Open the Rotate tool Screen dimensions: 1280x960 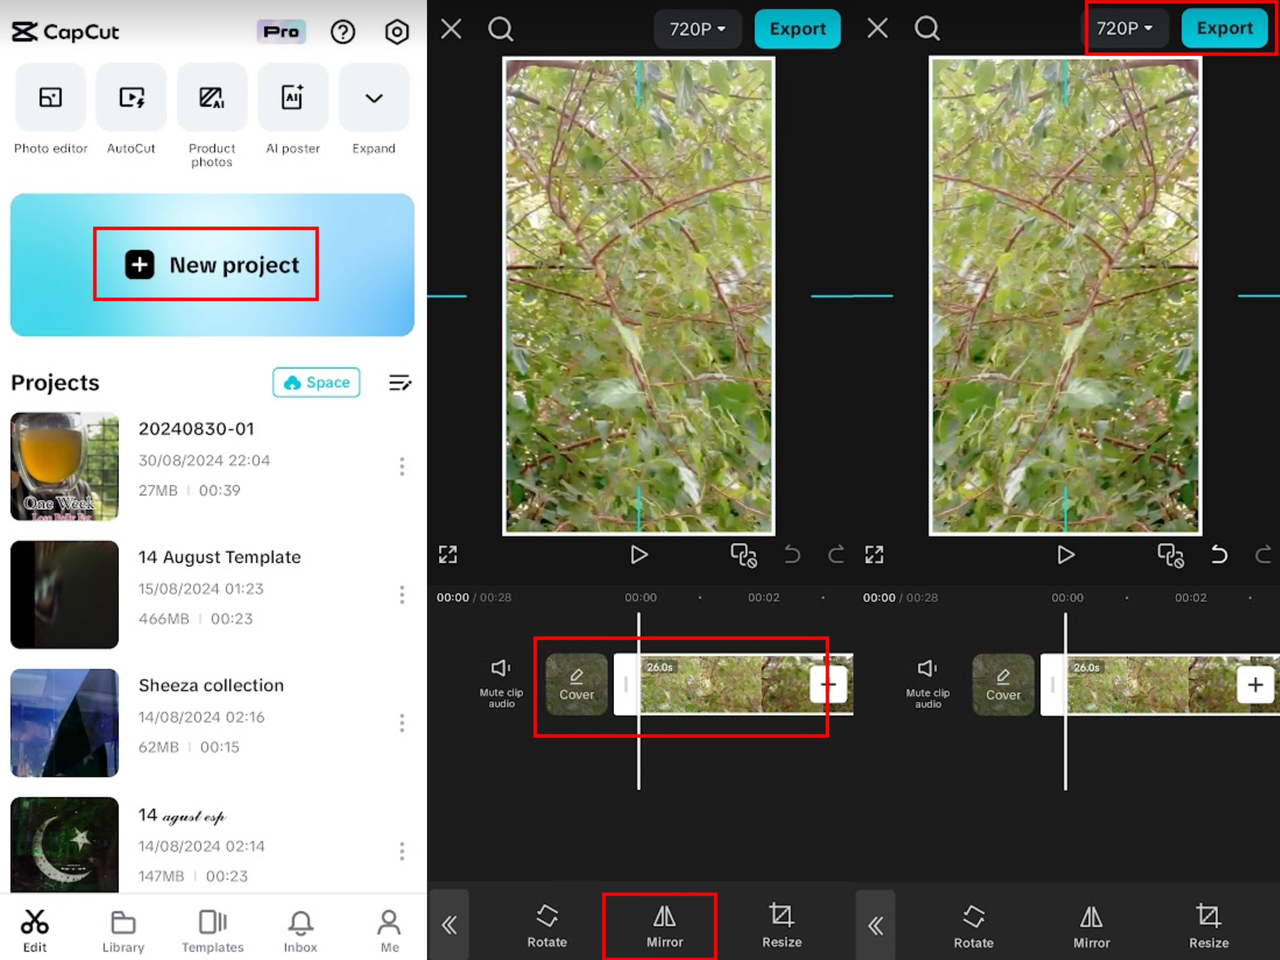point(546,924)
